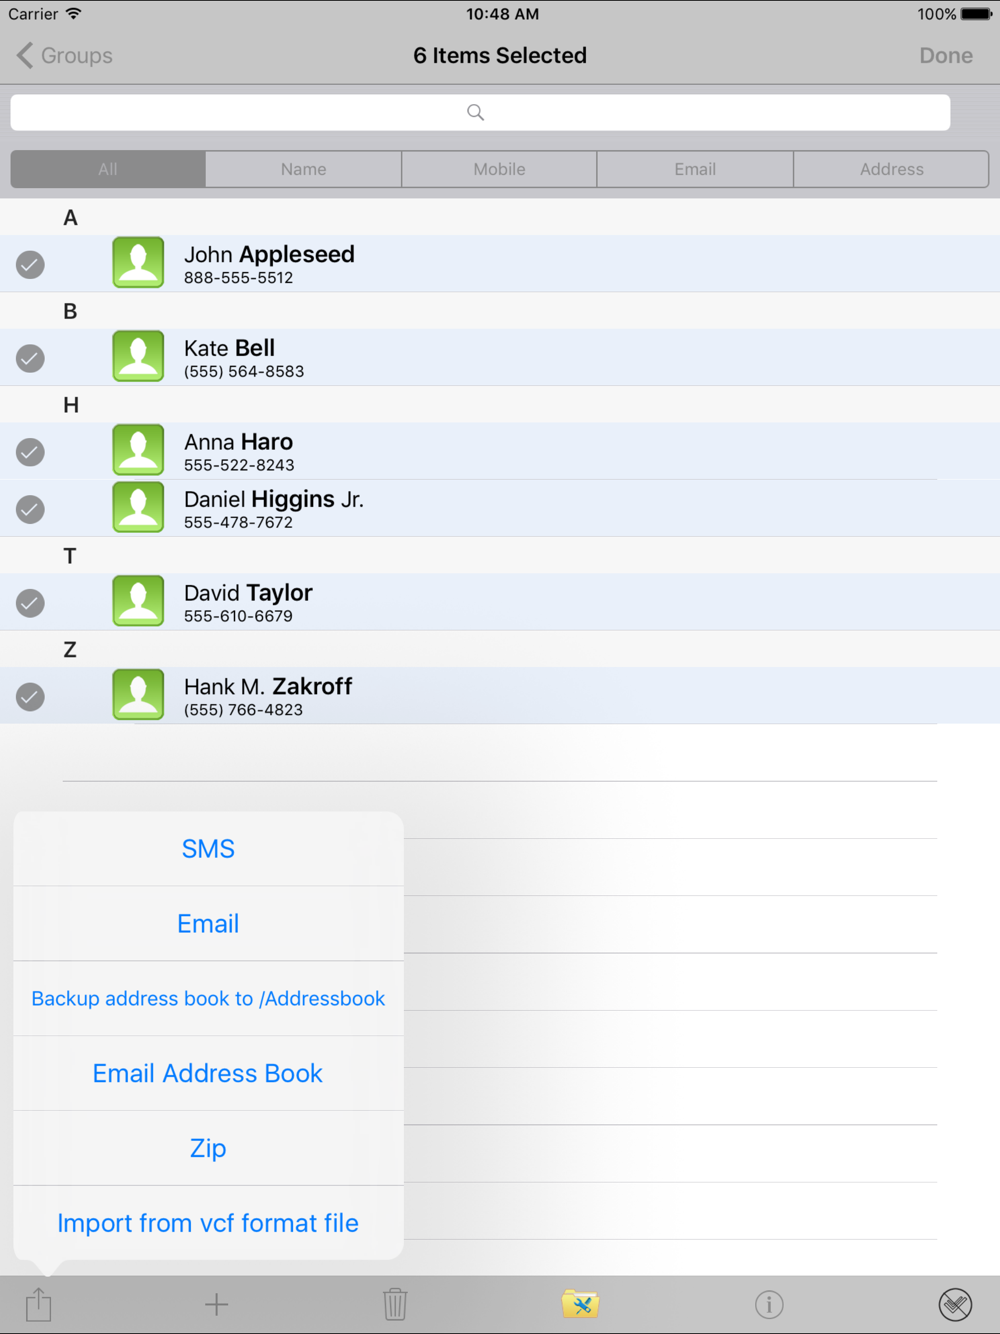Uncheck David Taylor selection checkmark
Image resolution: width=1000 pixels, height=1334 pixels.
[30, 604]
